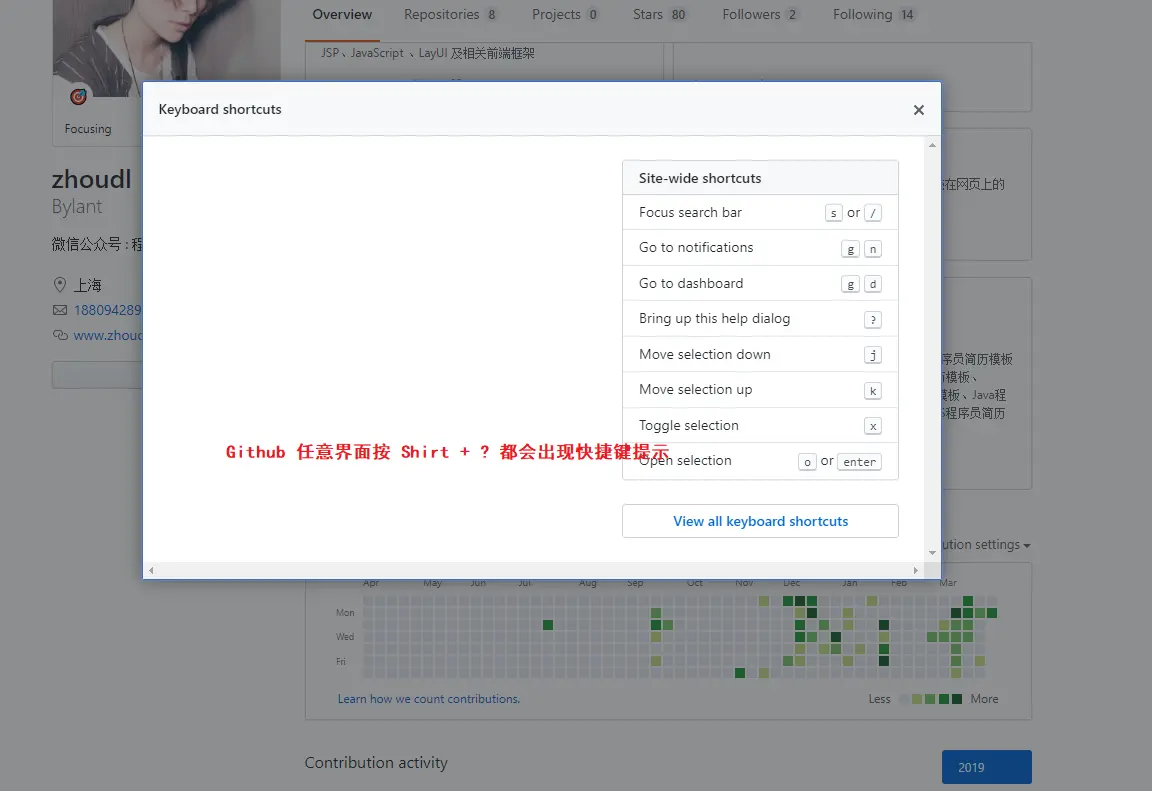Click the website link chain icon
This screenshot has height=791, width=1152.
60,335
